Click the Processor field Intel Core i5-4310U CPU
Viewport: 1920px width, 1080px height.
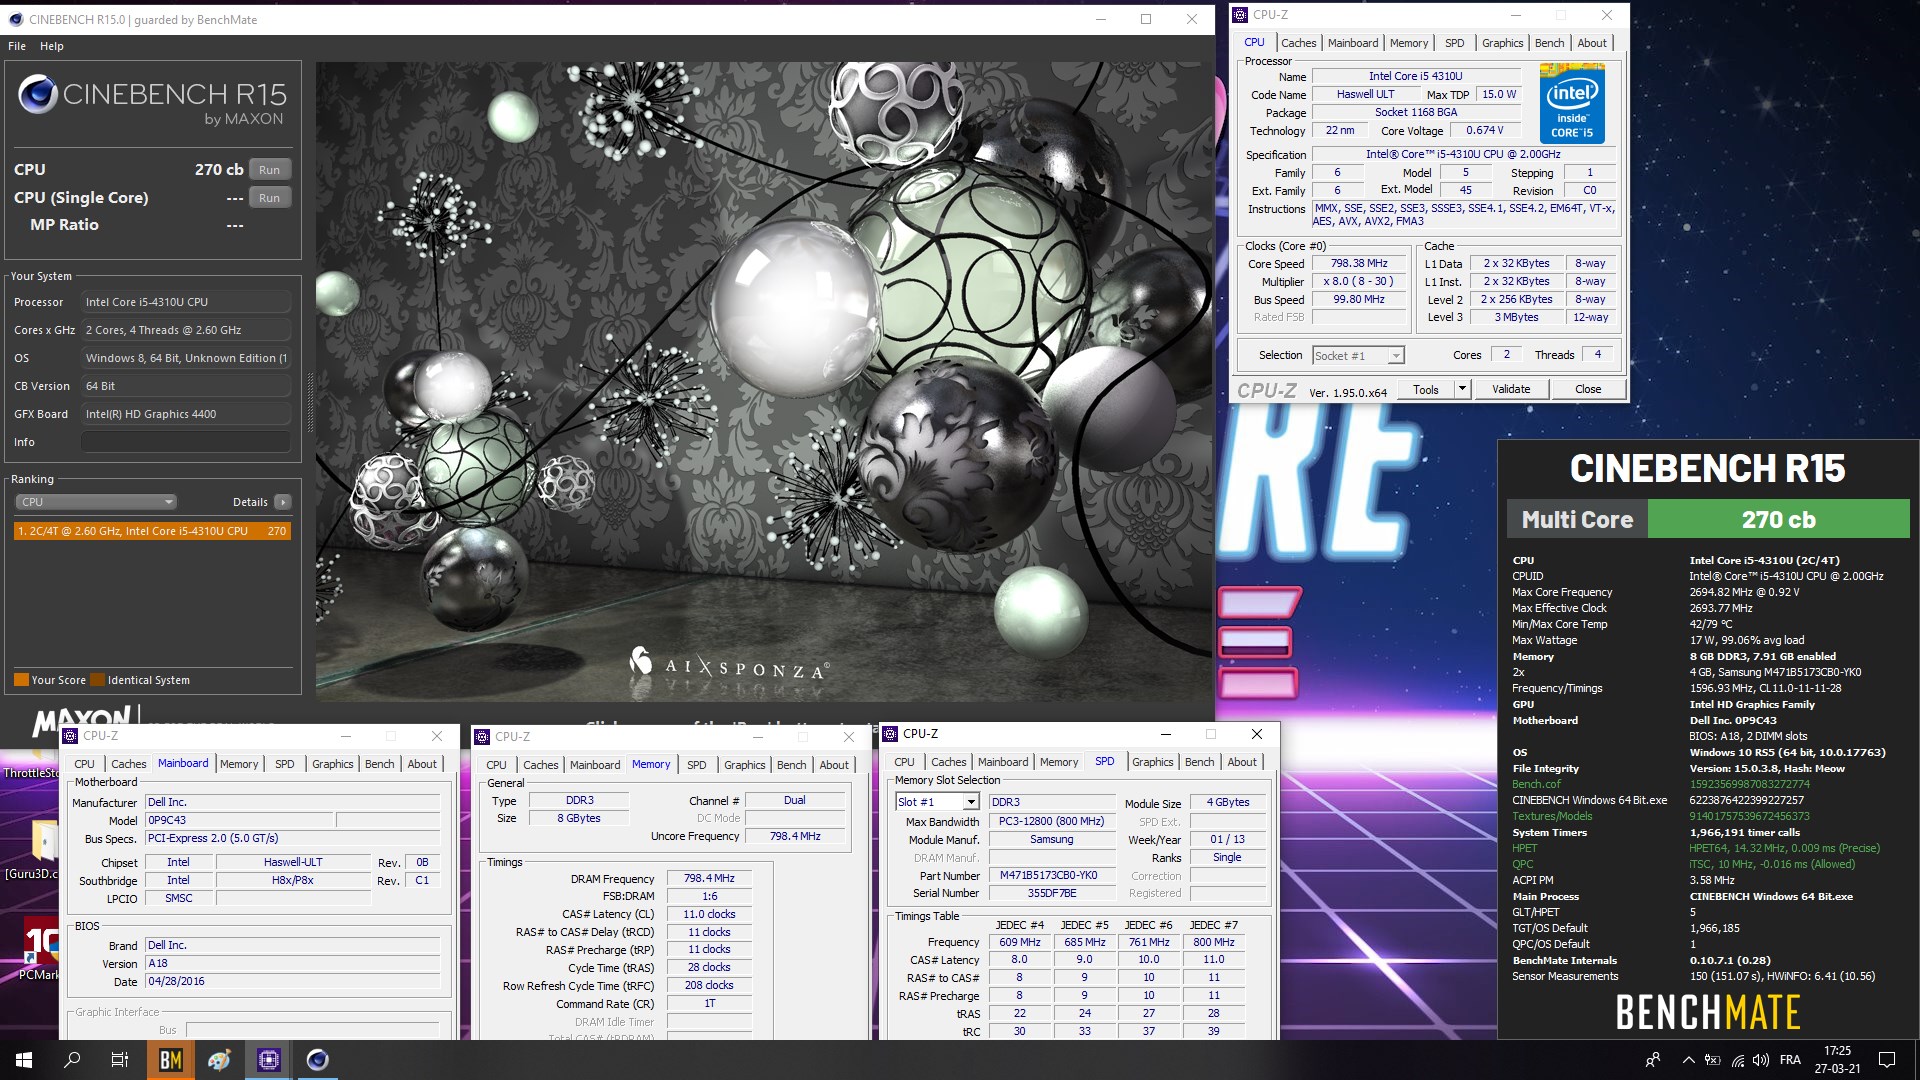pos(186,302)
